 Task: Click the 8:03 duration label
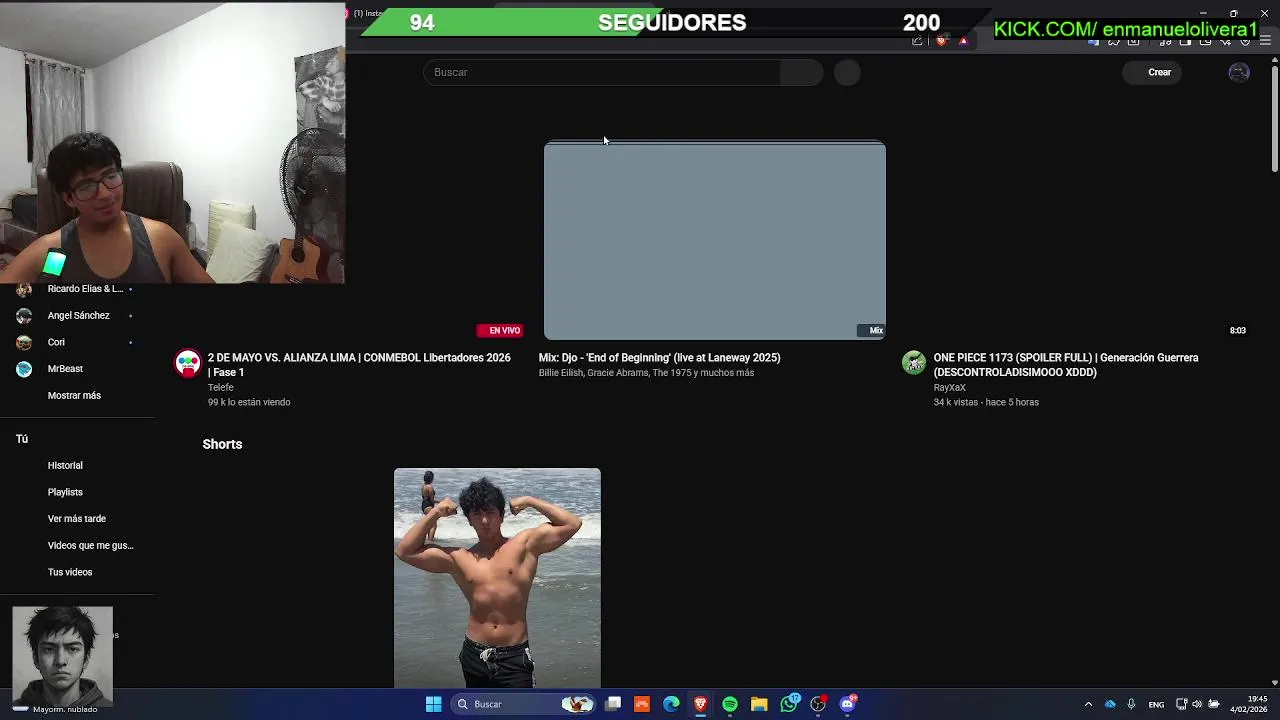tap(1238, 330)
